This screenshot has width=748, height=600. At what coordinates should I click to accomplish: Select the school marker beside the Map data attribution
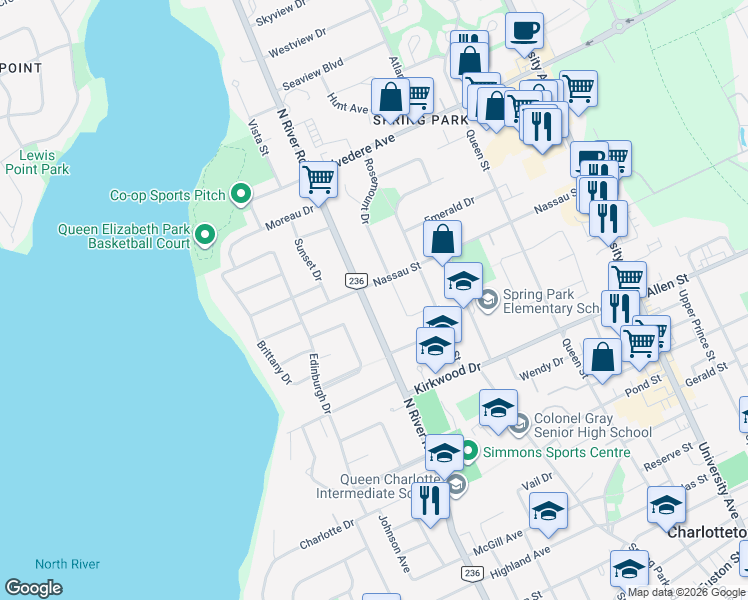pyautogui.click(x=629, y=571)
